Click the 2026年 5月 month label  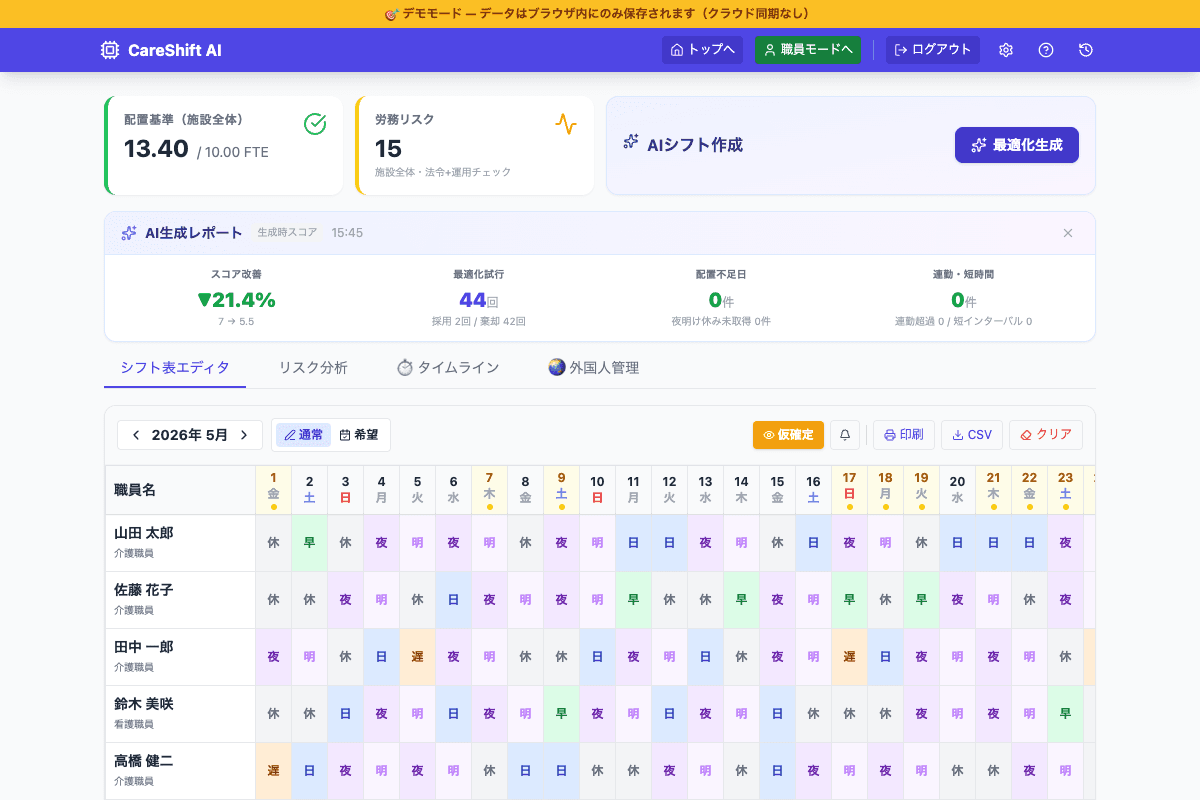click(x=190, y=435)
